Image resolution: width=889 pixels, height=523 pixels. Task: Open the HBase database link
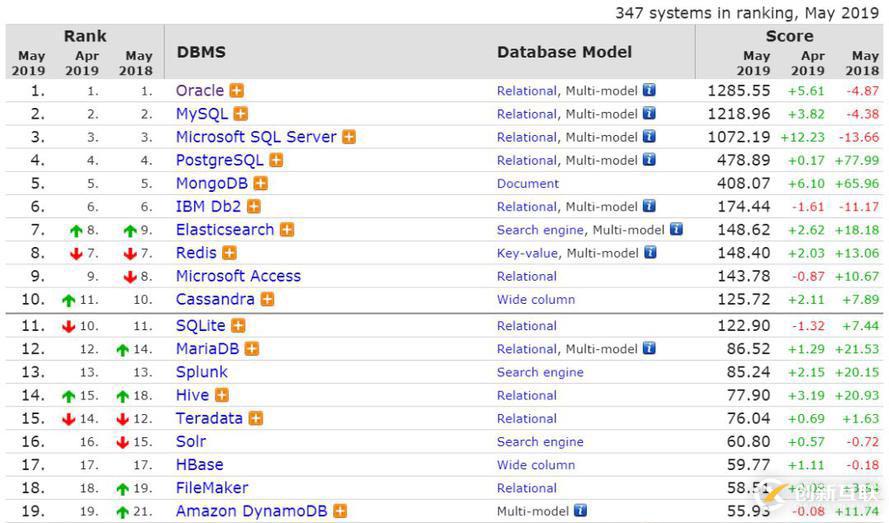[199, 464]
